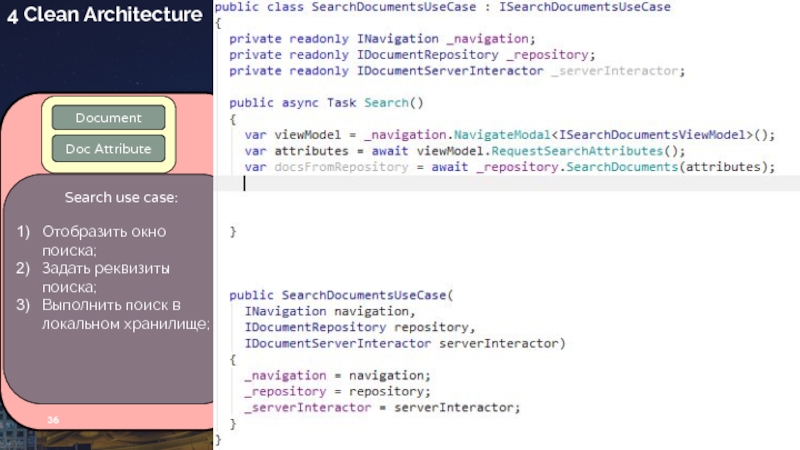Click the RequestSearchAttributes method call
This screenshot has height=450, width=800.
point(577,151)
